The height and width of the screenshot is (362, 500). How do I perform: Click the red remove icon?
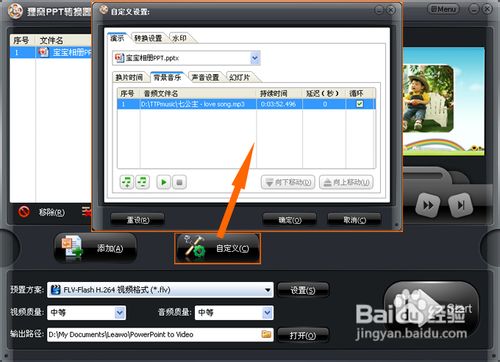point(24,212)
